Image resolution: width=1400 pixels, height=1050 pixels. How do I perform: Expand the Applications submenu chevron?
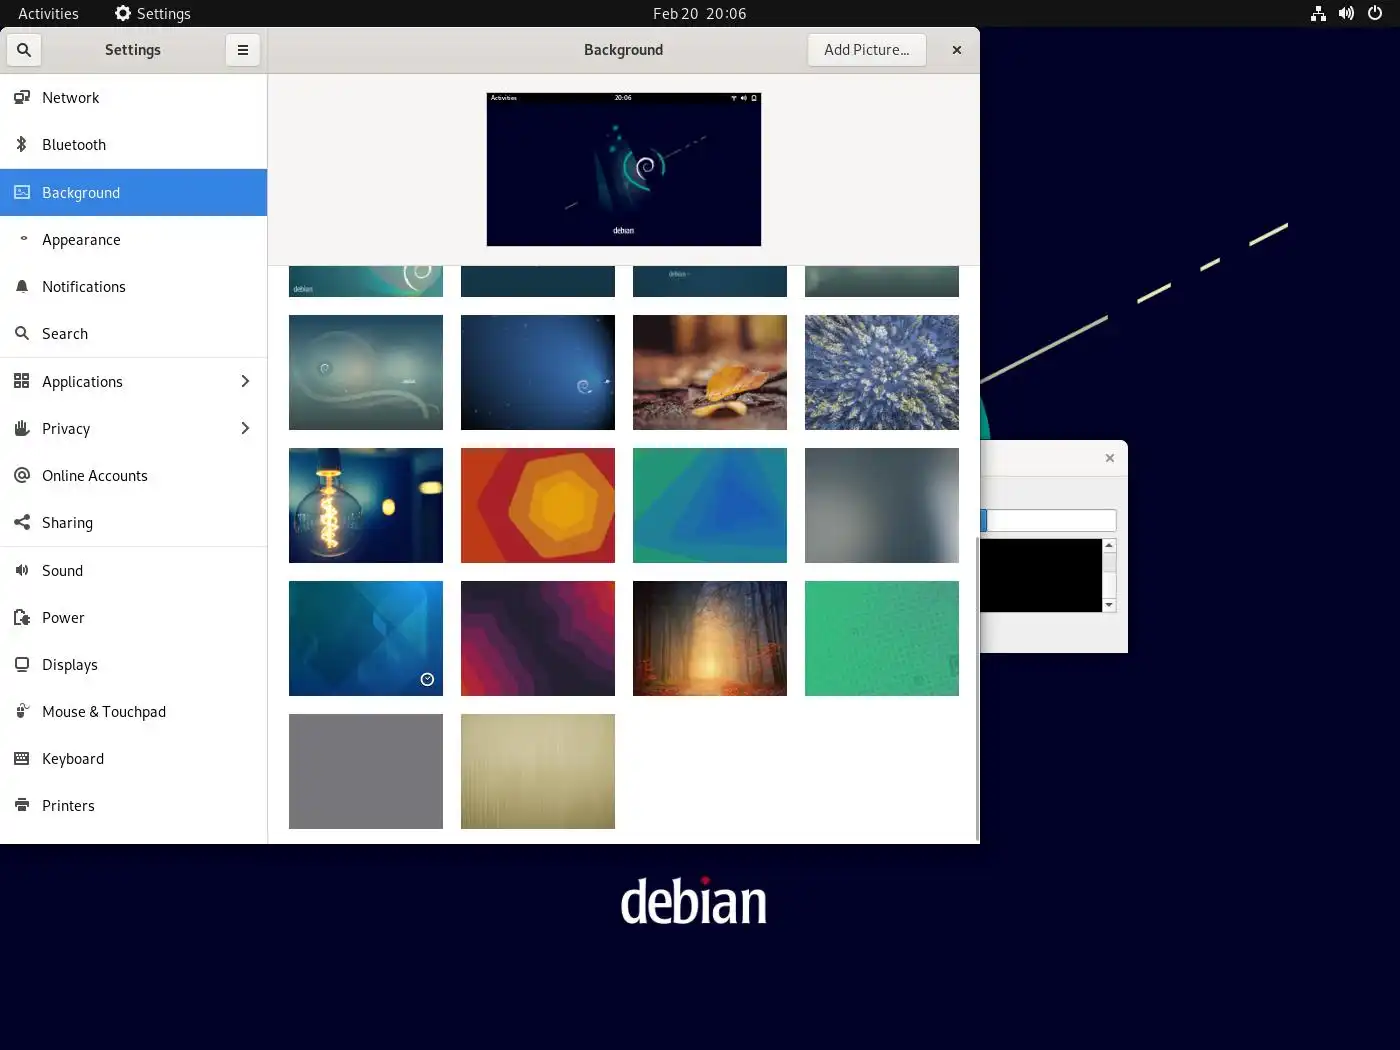click(x=245, y=381)
